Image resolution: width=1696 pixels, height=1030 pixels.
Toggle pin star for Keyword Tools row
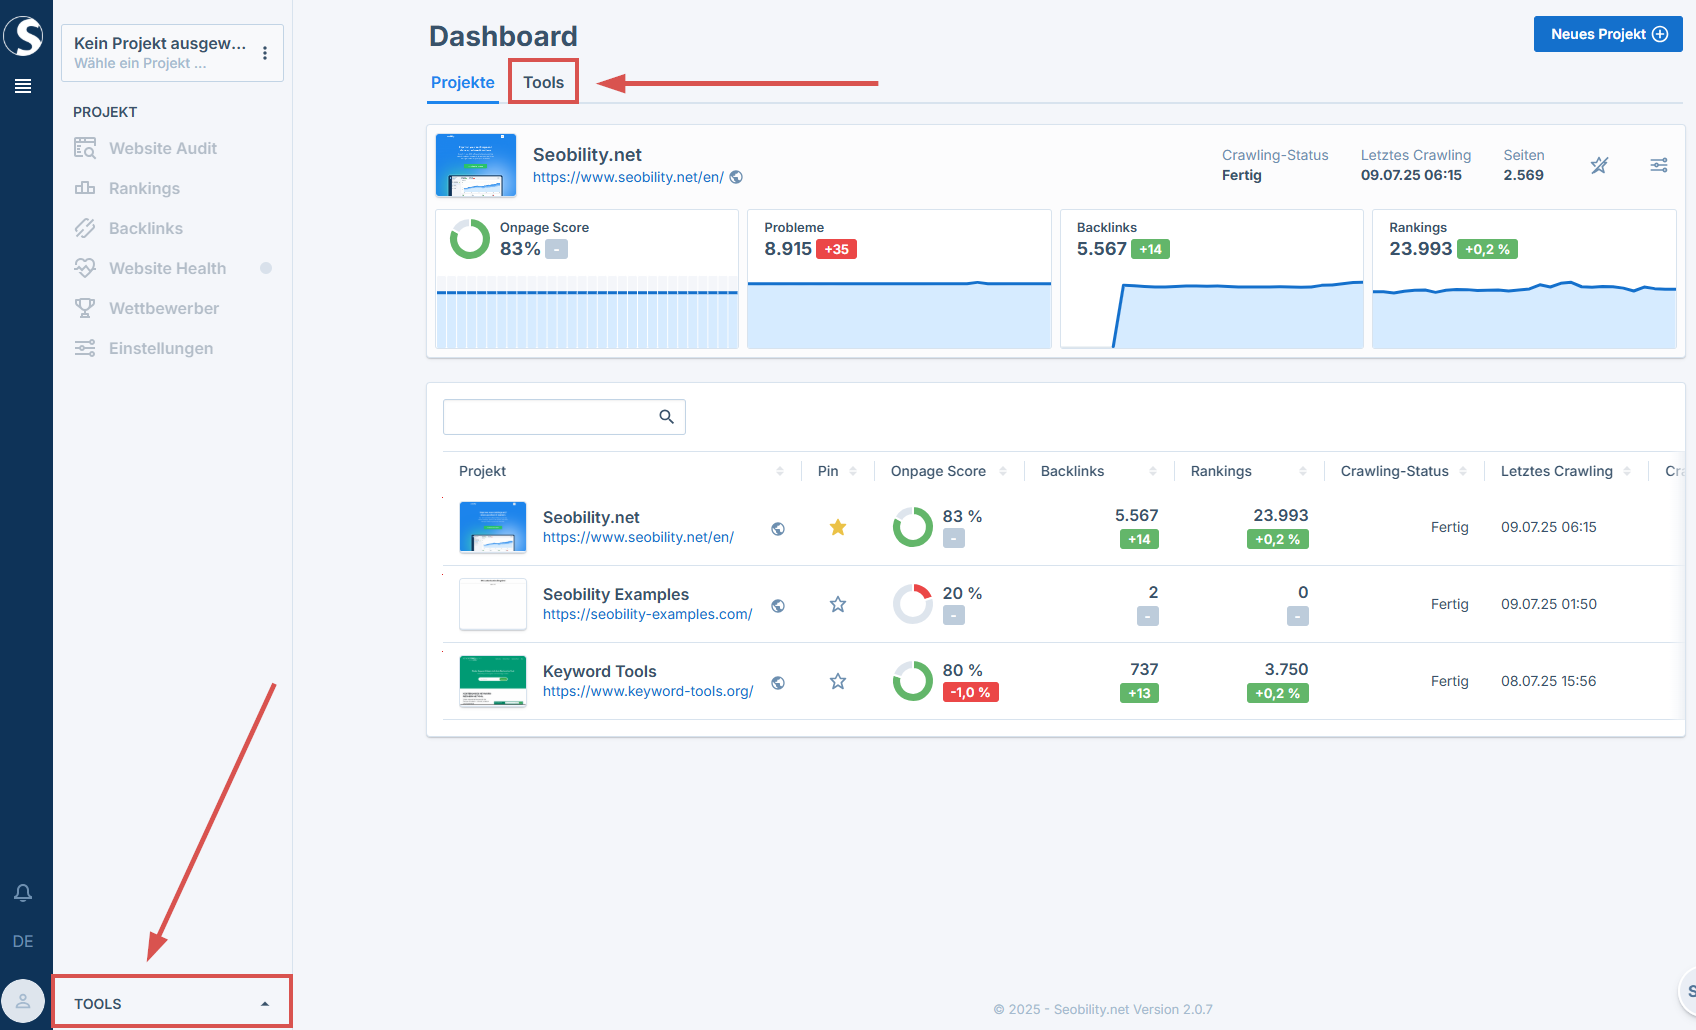click(838, 681)
